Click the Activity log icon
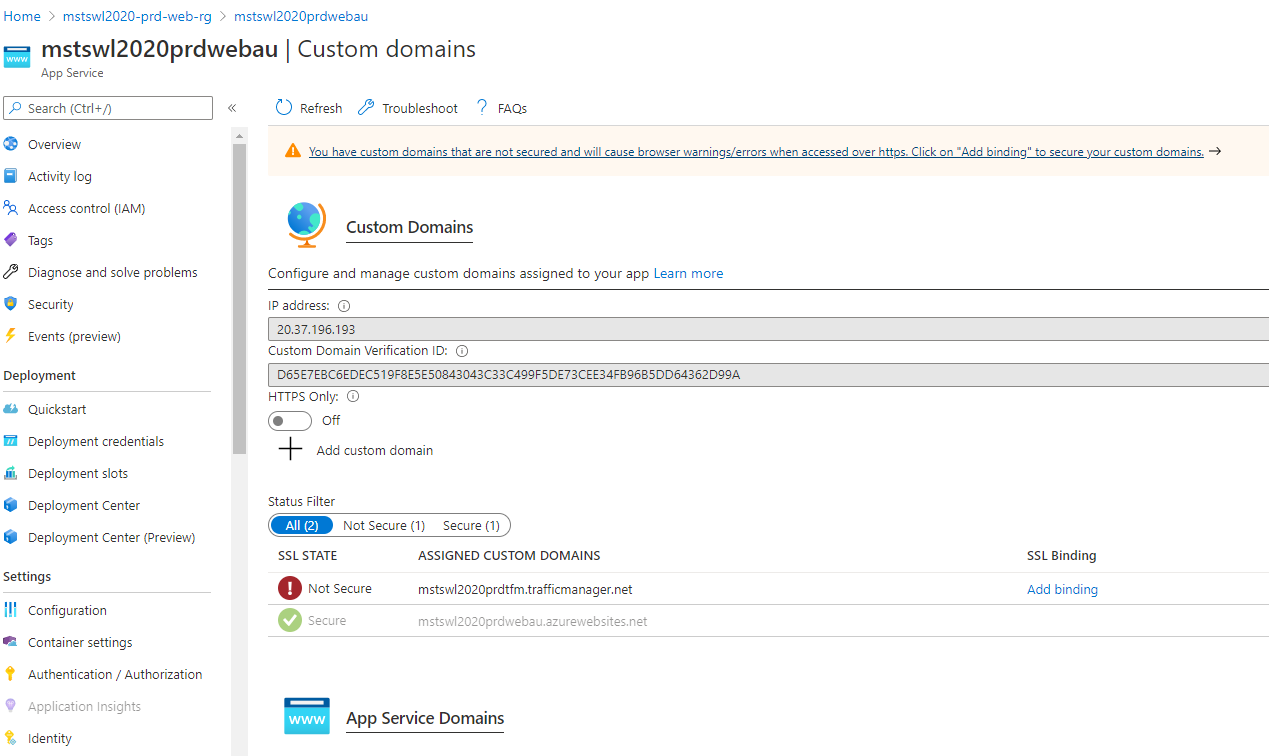Image resolution: width=1269 pixels, height=756 pixels. [11, 176]
